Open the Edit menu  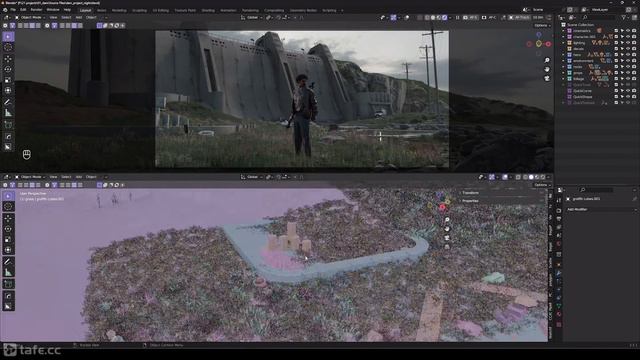click(23, 10)
